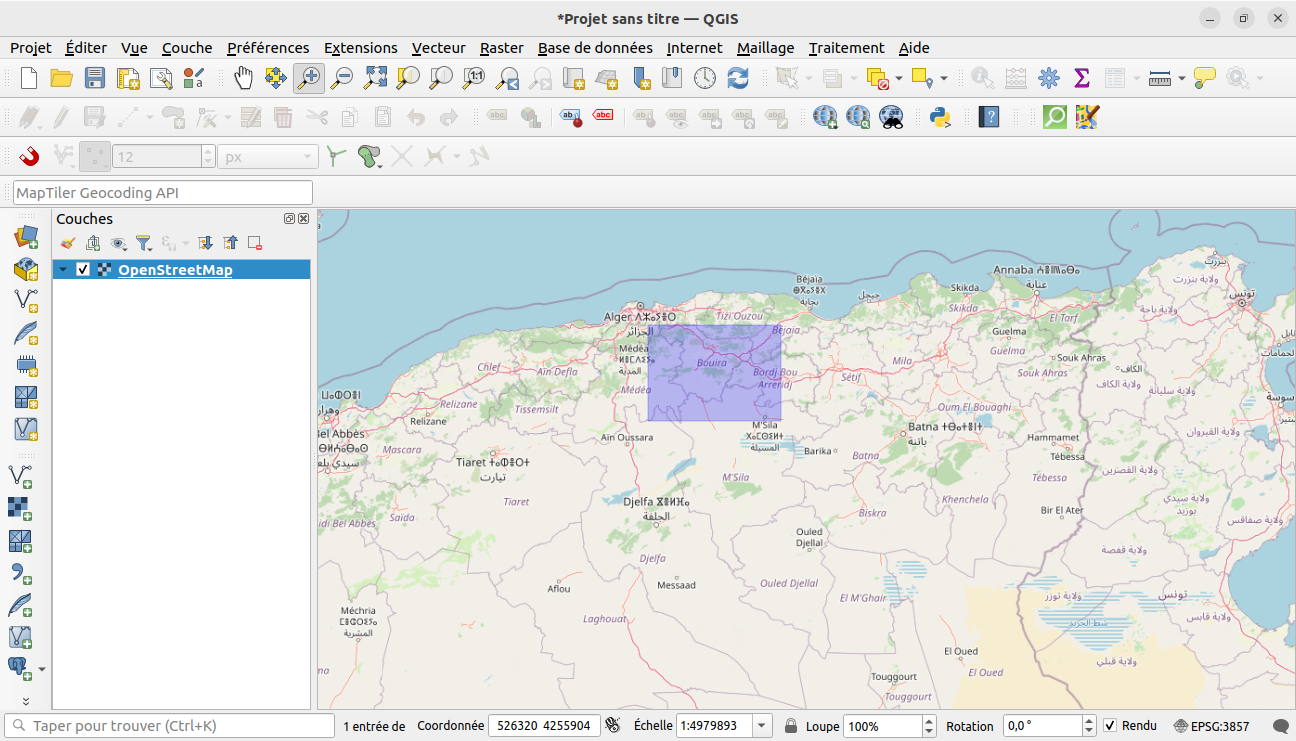Select the Pan Map hand tool
The height and width of the screenshot is (741, 1296).
coord(243,78)
